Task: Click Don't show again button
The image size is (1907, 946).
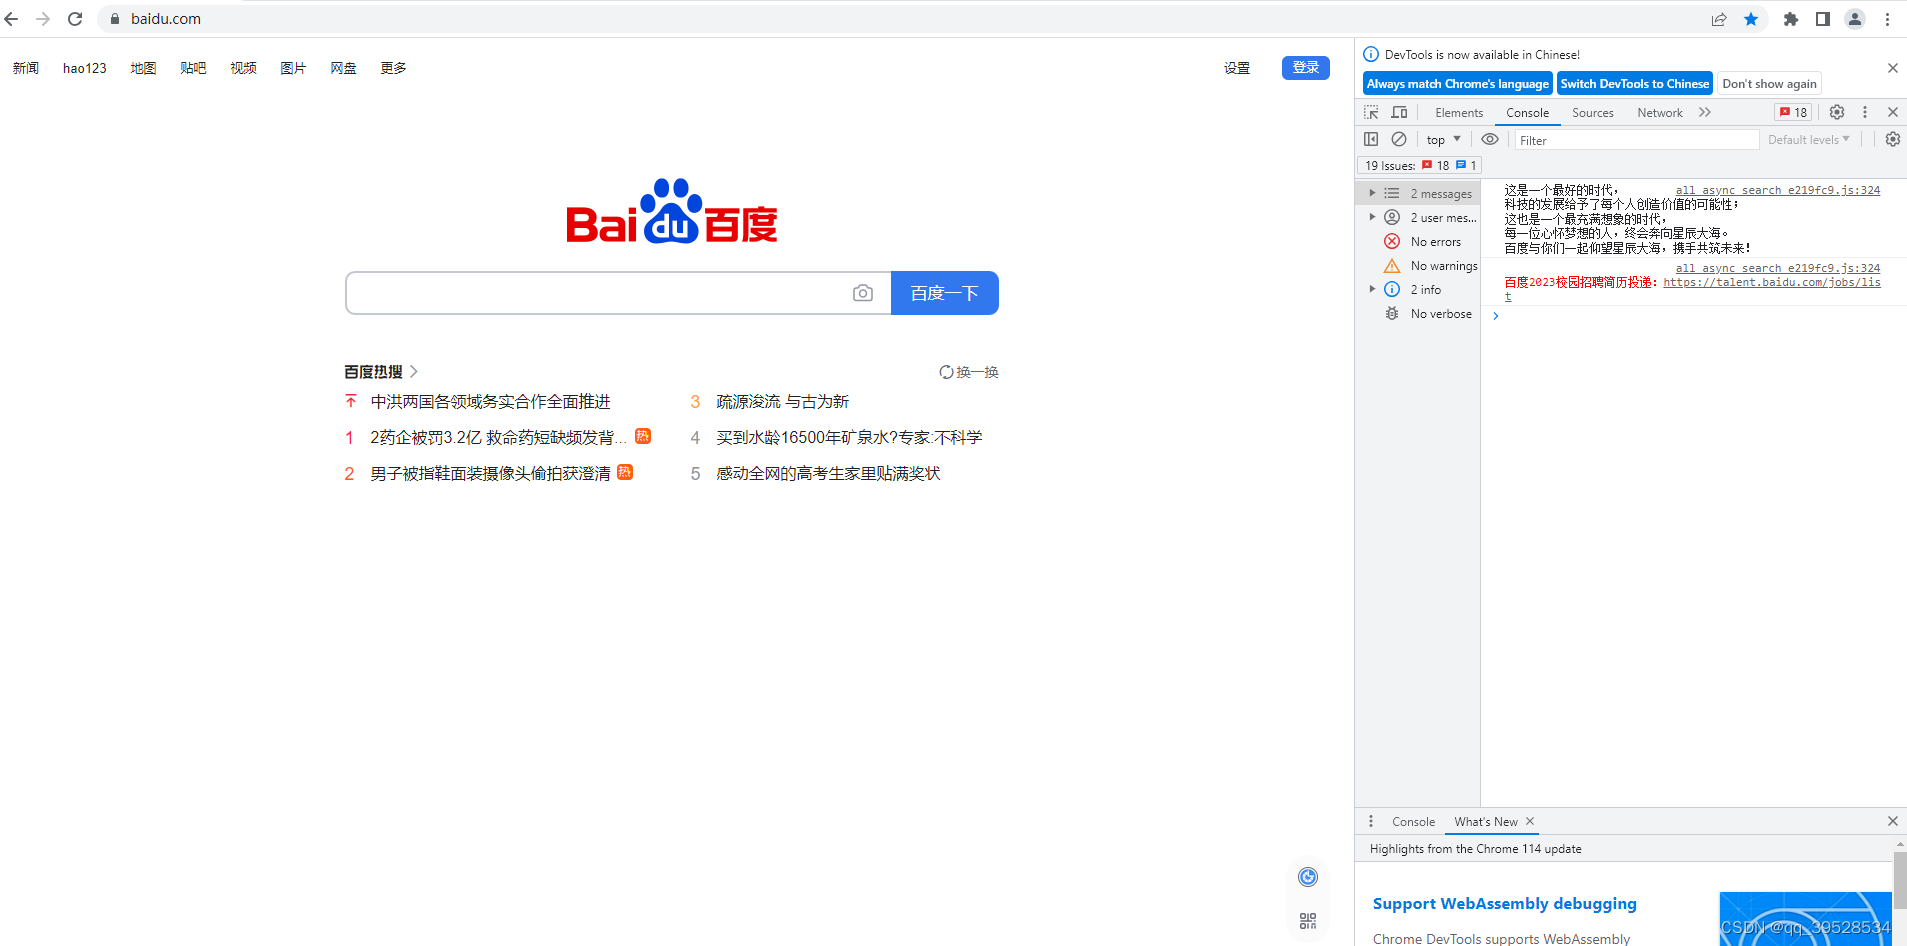Action: pyautogui.click(x=1770, y=83)
